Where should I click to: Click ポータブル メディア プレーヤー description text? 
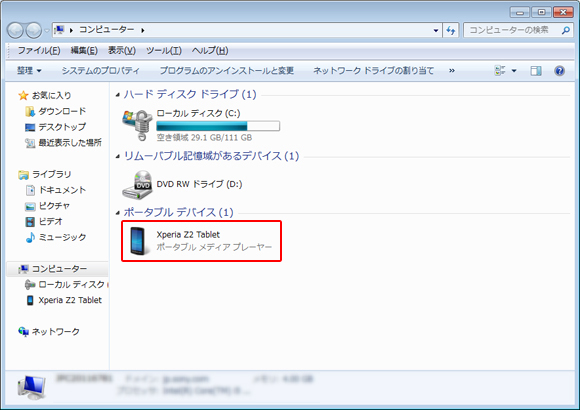[214, 247]
